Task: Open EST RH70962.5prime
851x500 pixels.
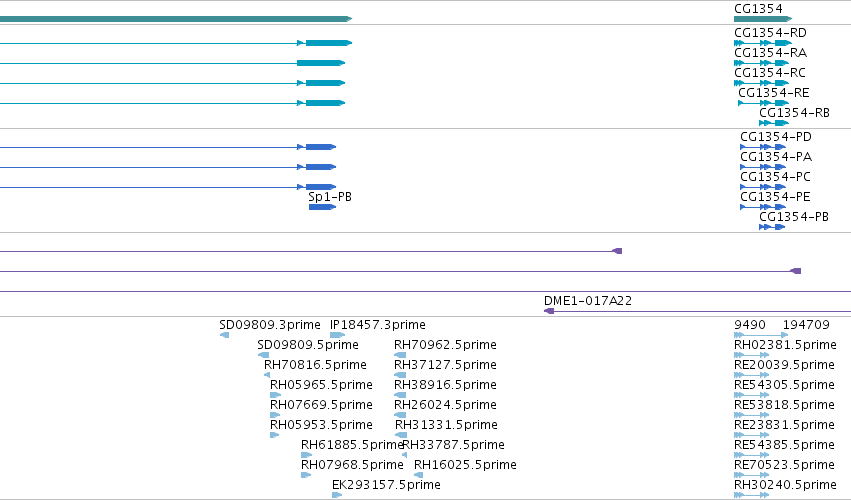Action: coord(445,345)
